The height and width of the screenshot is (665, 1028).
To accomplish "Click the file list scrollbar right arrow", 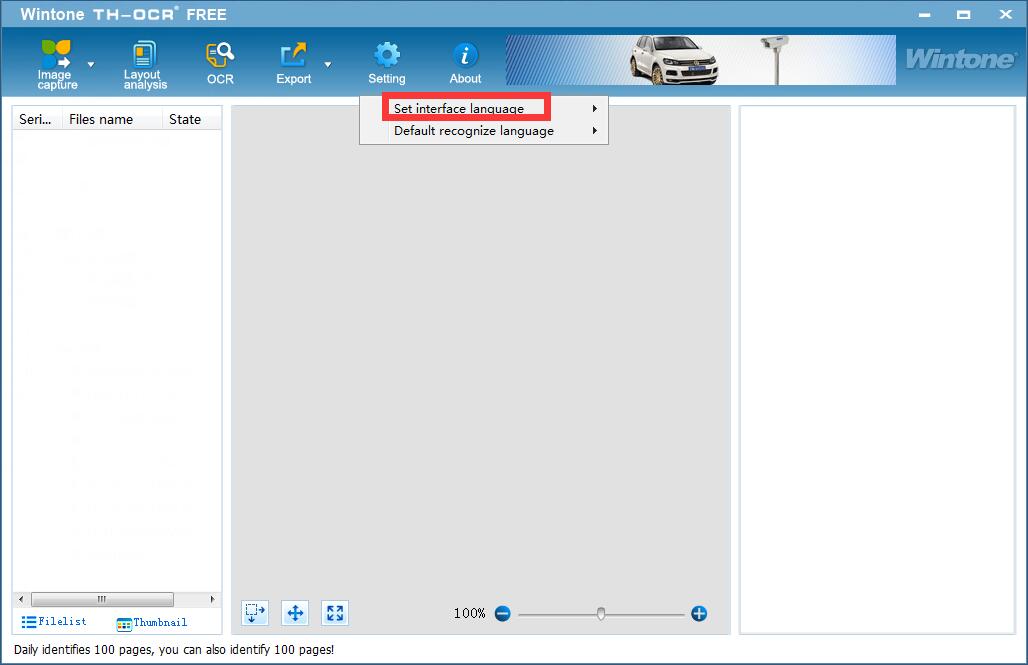I will 213,599.
